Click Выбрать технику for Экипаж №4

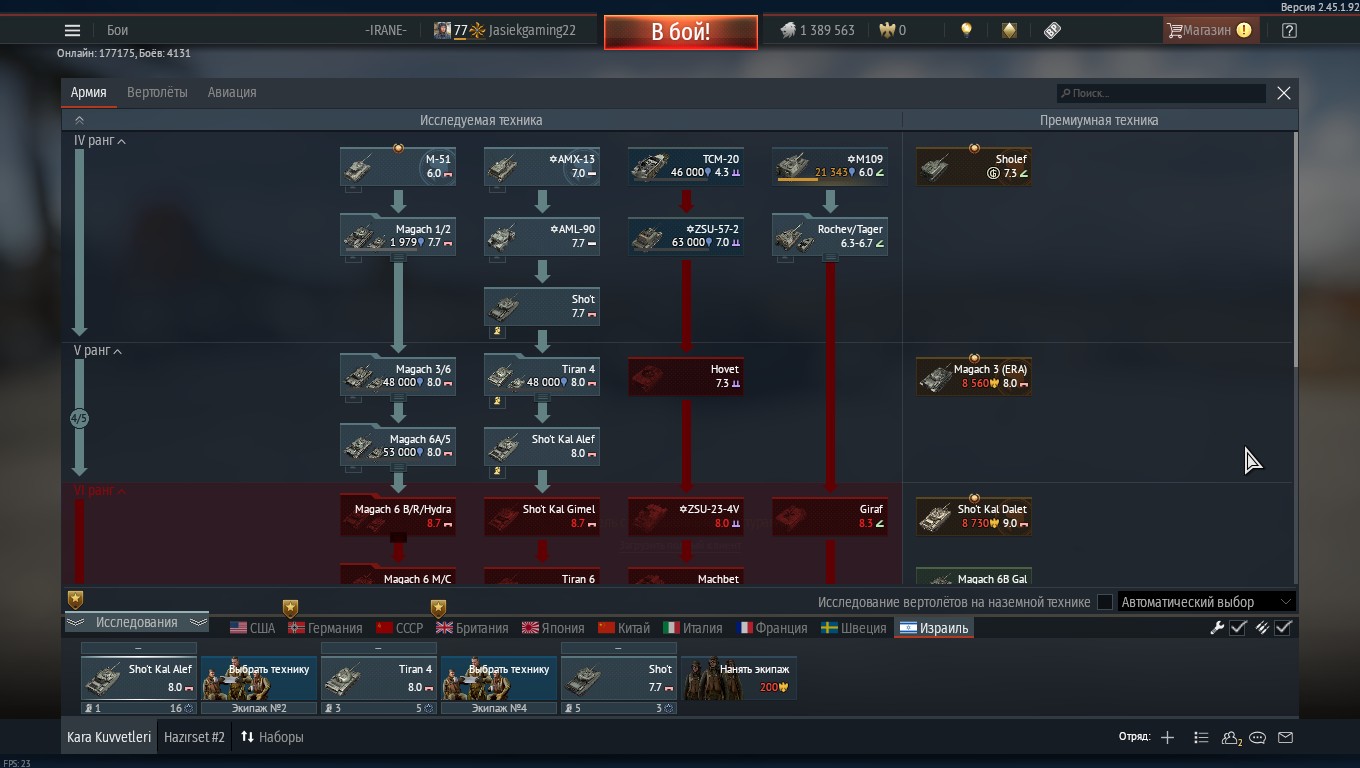[x=499, y=678]
